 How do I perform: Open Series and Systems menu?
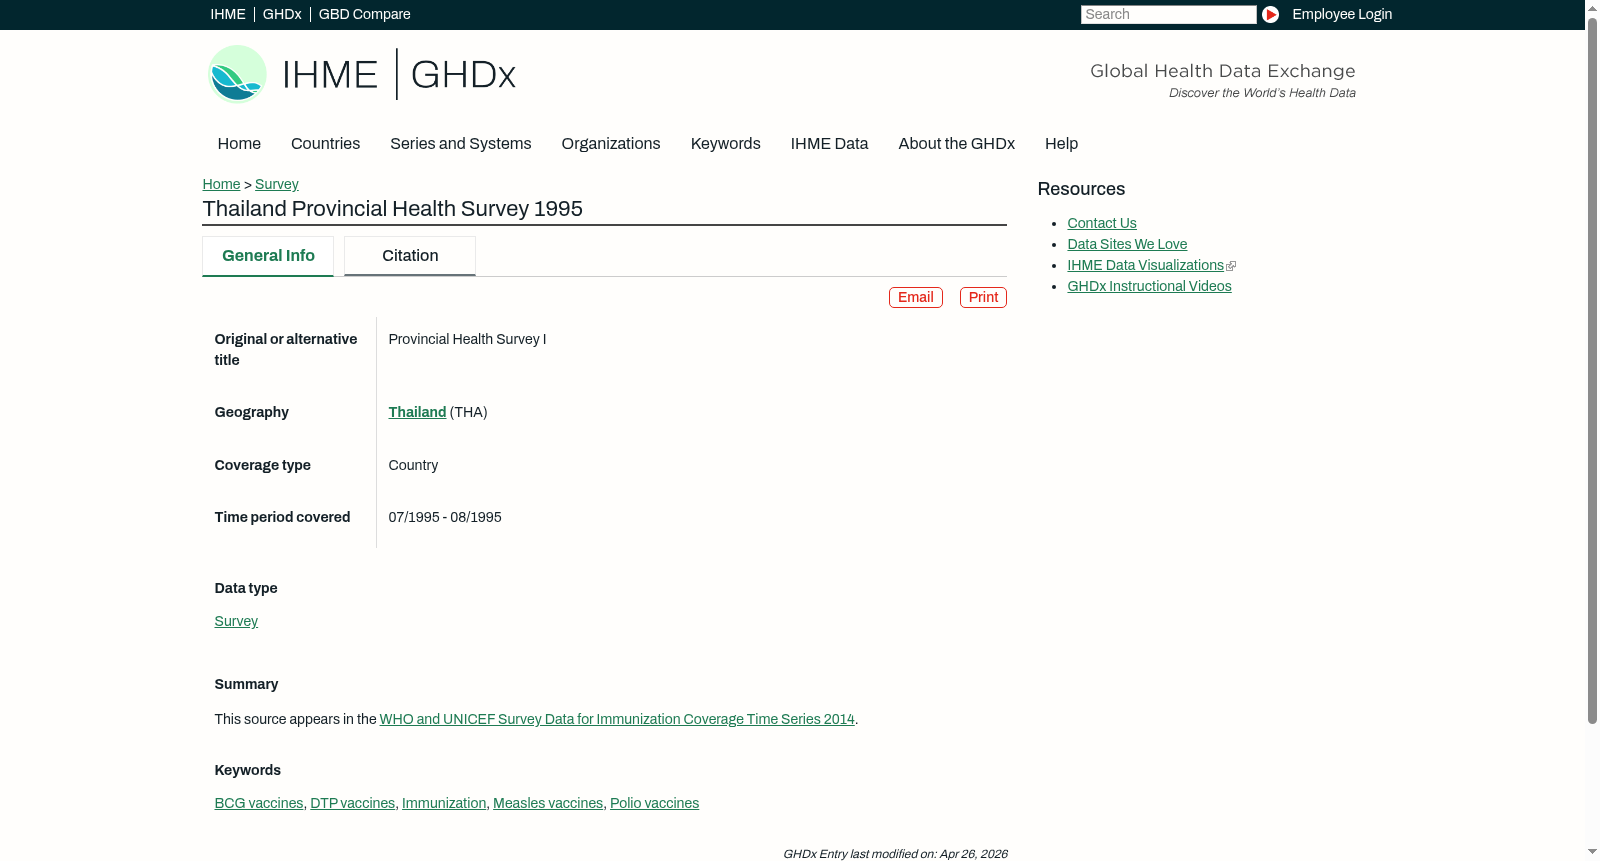point(461,144)
